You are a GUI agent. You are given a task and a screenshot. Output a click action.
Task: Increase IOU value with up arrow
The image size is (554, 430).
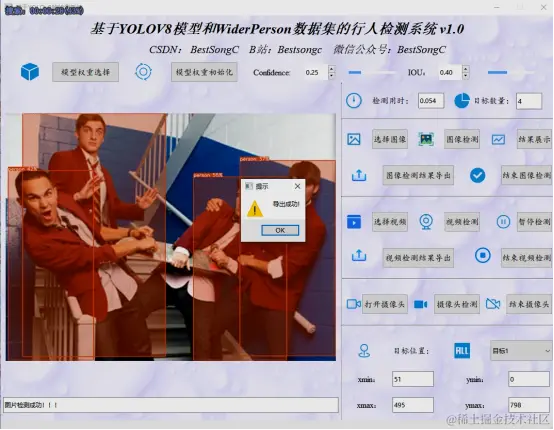[466, 69]
